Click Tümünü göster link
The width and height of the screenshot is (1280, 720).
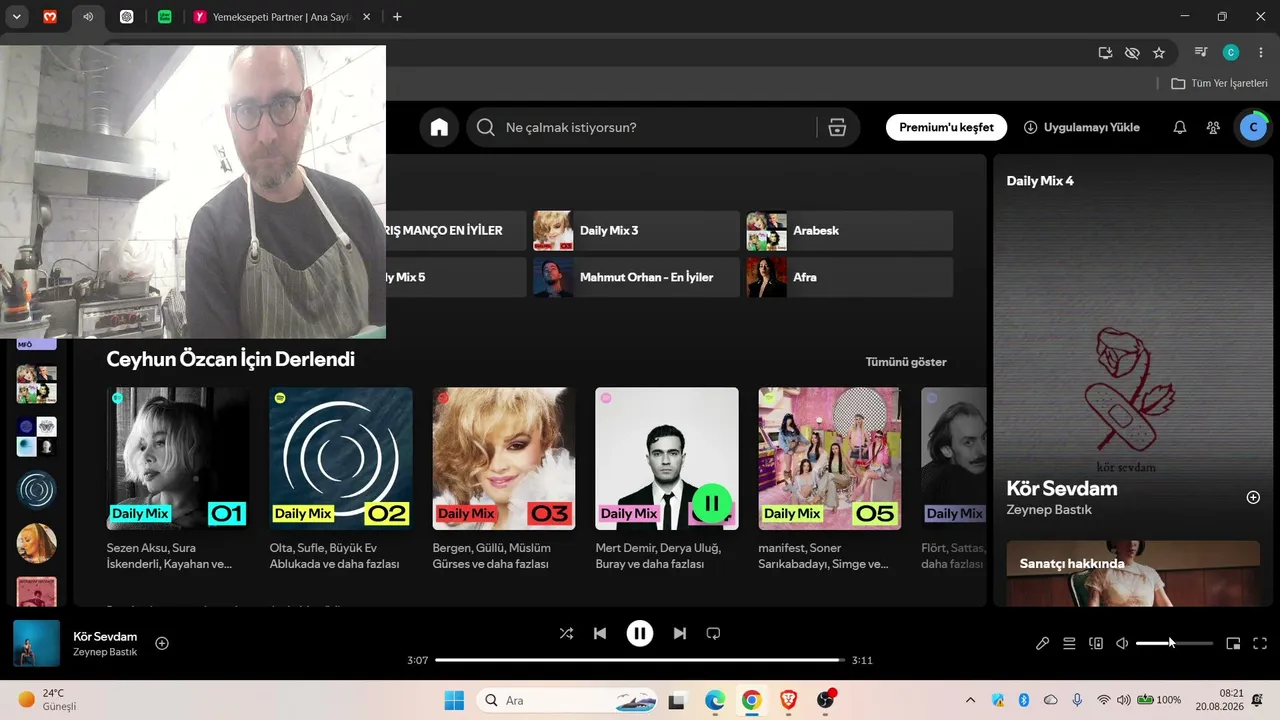coord(906,362)
